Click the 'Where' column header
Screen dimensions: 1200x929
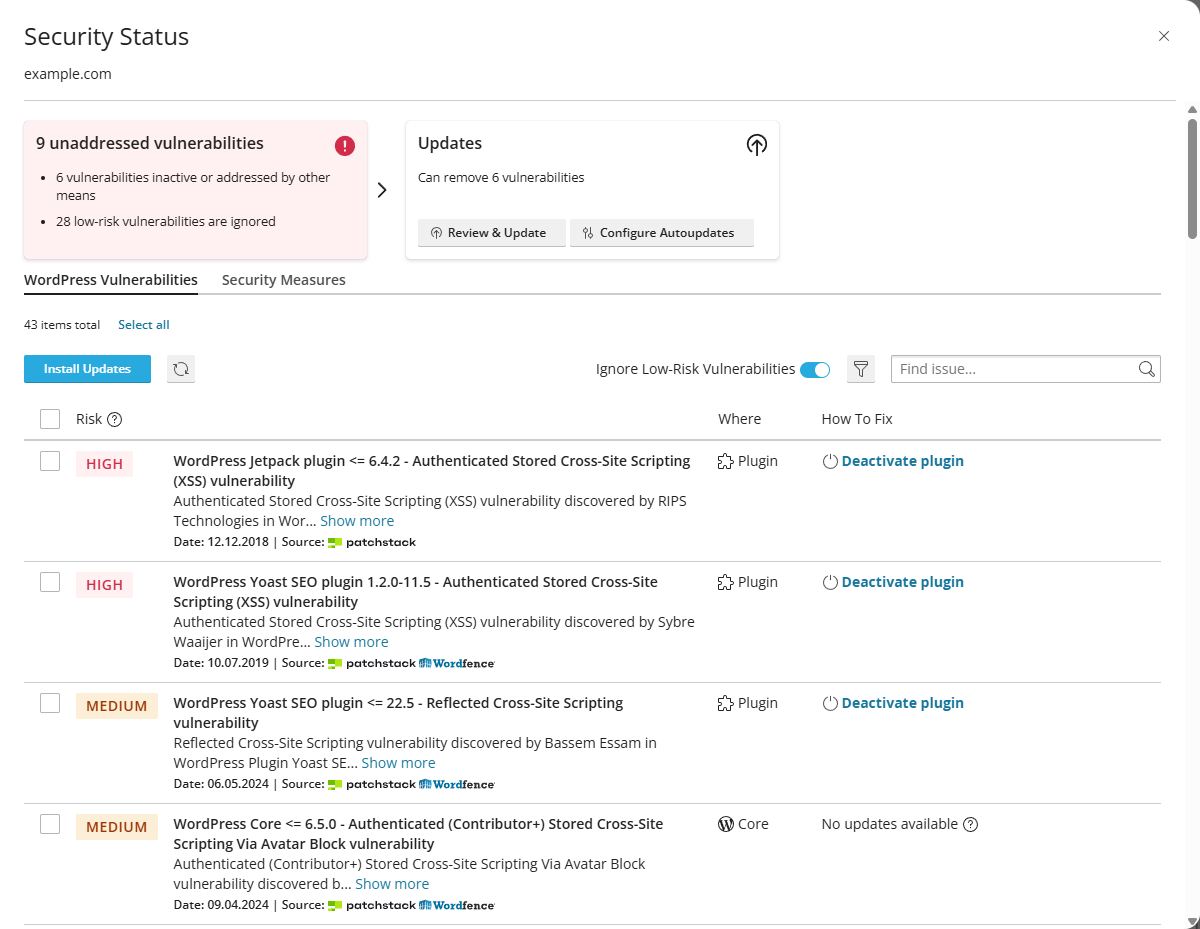(739, 419)
